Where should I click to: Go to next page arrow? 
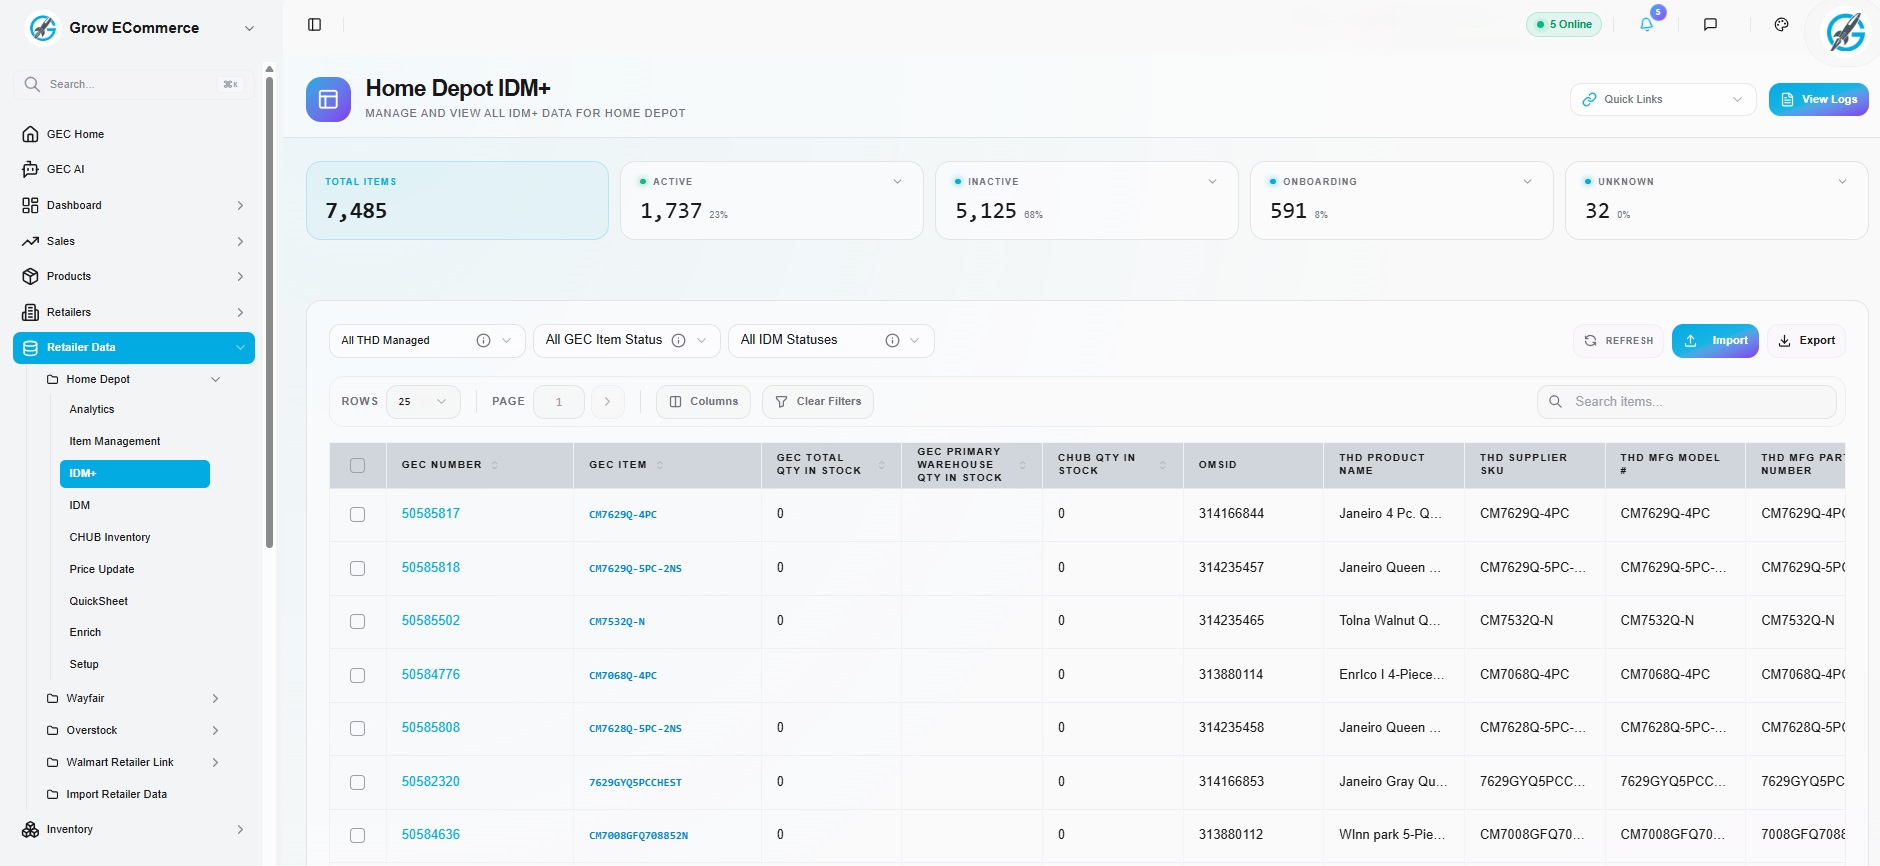607,401
